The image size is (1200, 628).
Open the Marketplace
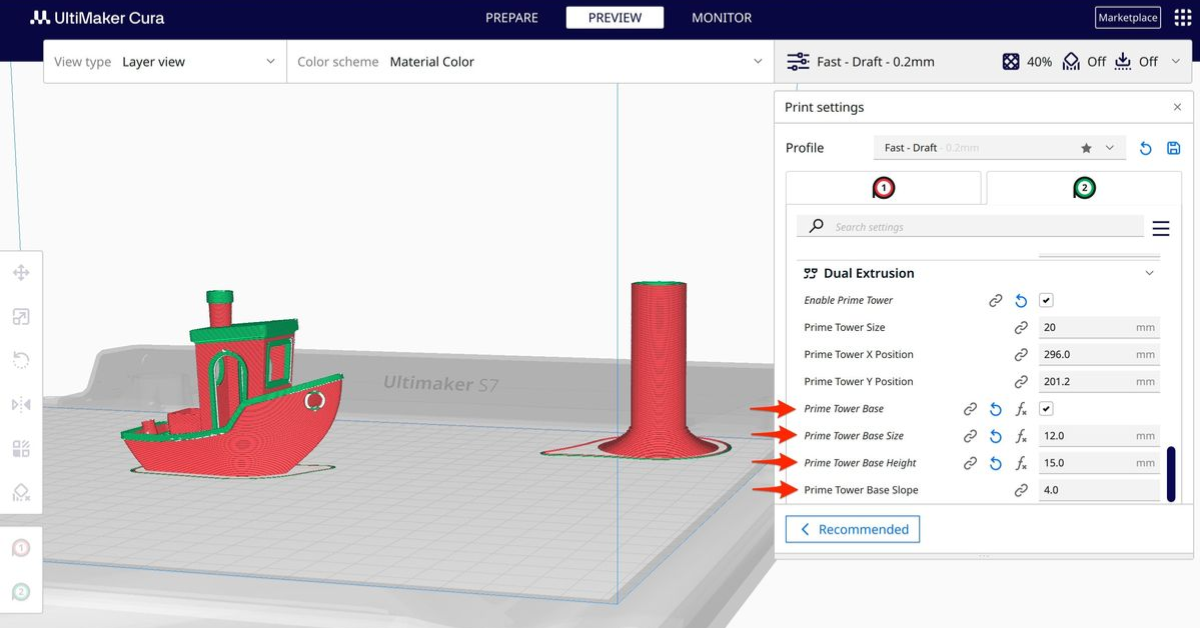(x=1127, y=17)
